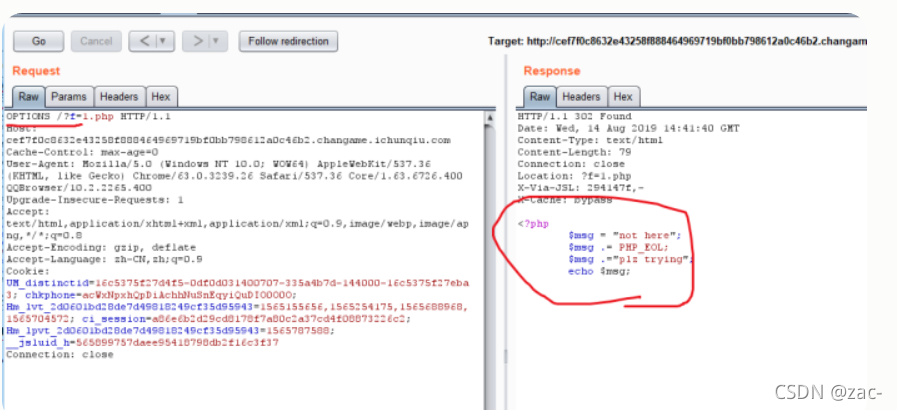Click Content-Type: text/html response header
897x410 pixels.
click(x=590, y=140)
